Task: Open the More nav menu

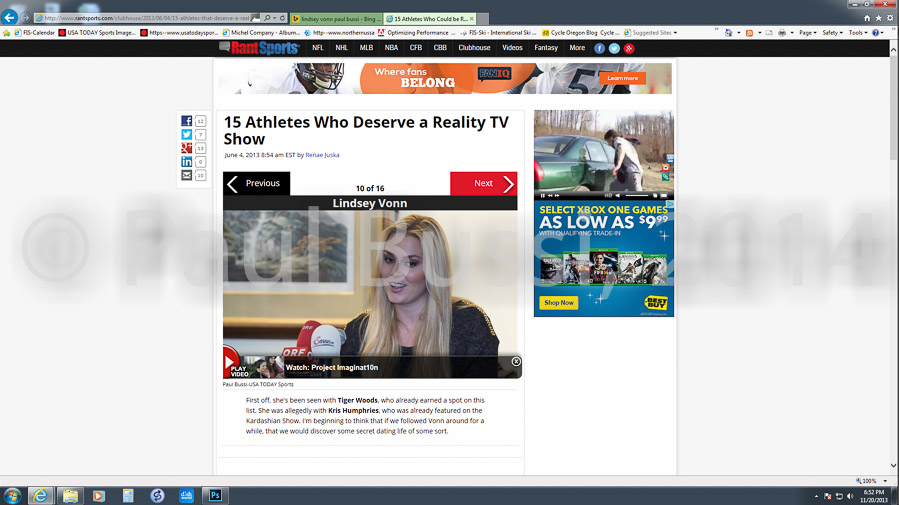Action: click(x=577, y=48)
